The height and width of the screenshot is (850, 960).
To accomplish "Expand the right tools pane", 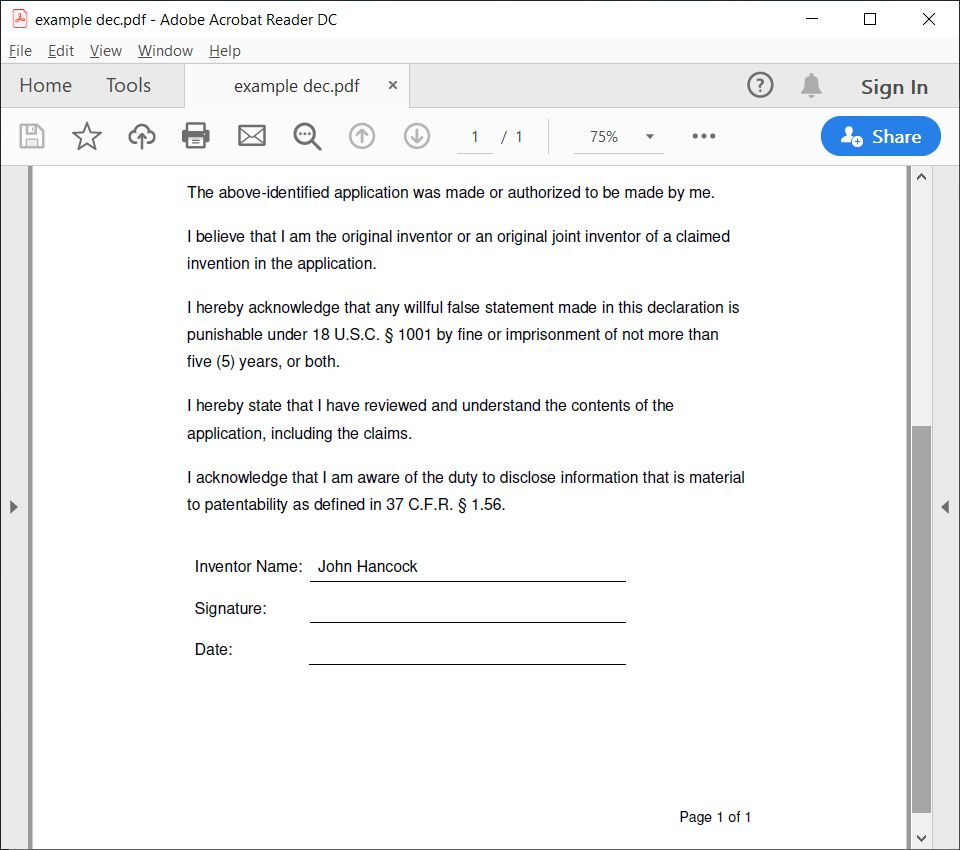I will point(946,507).
